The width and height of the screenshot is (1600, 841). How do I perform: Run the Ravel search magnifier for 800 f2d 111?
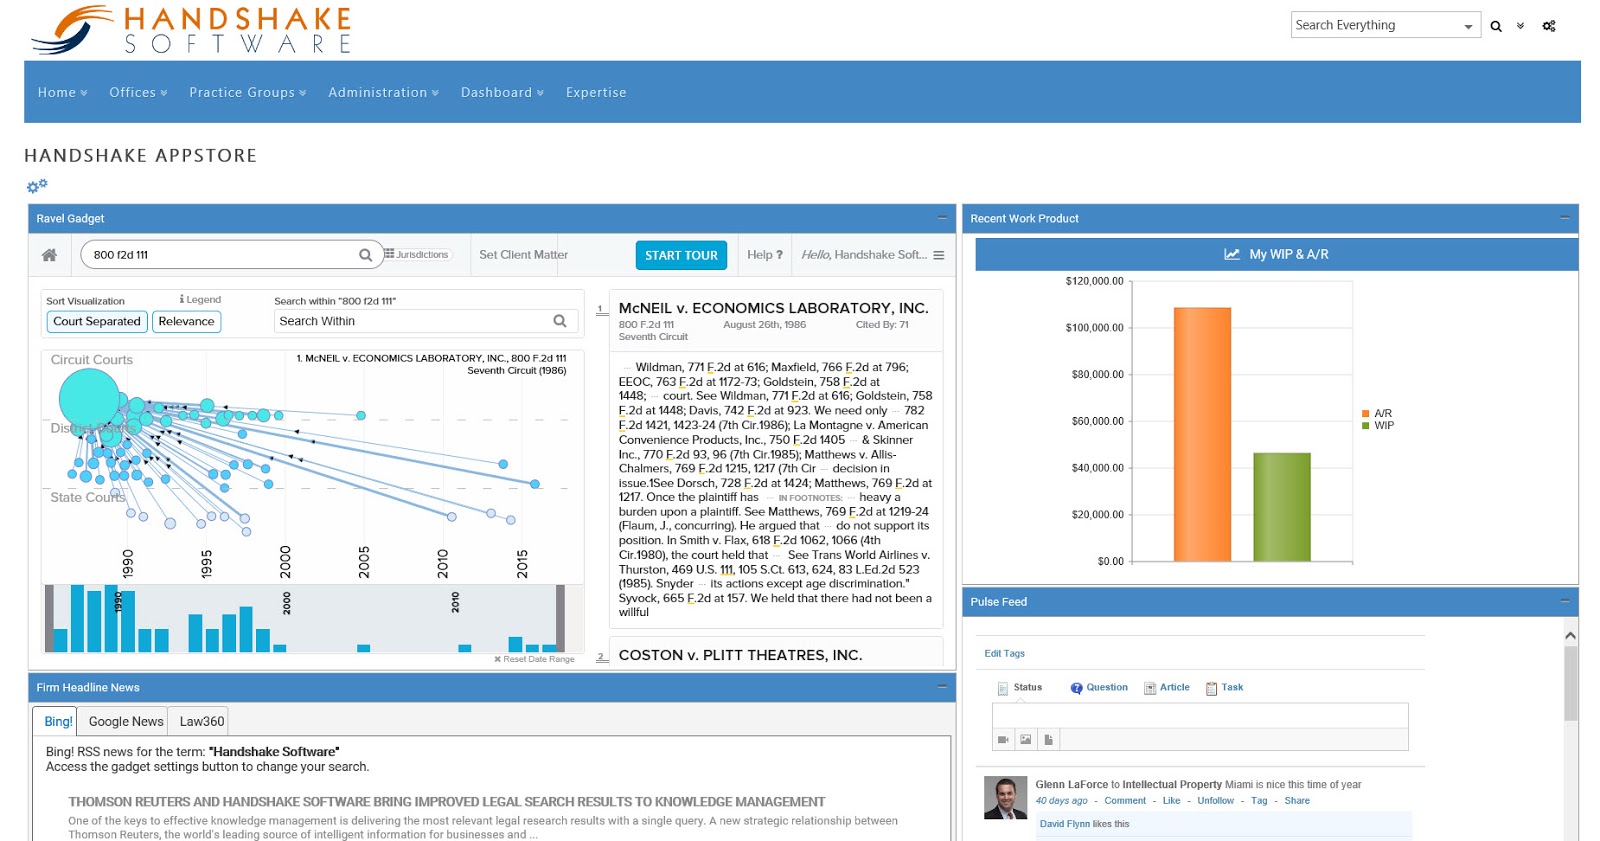pyautogui.click(x=366, y=255)
